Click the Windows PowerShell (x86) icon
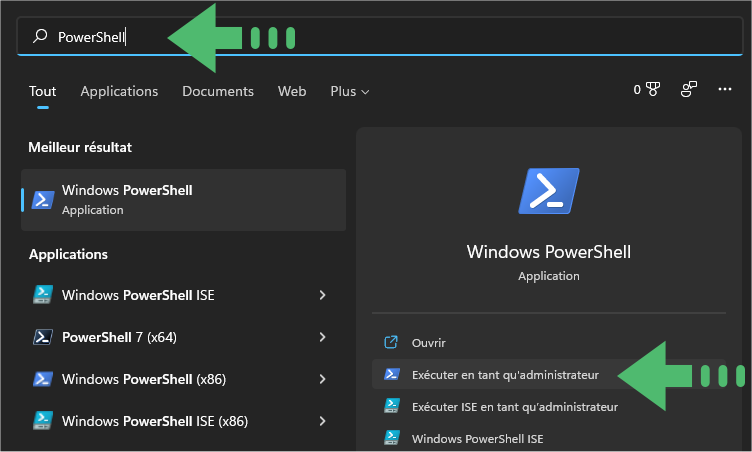The width and height of the screenshot is (752, 452). (x=43, y=379)
